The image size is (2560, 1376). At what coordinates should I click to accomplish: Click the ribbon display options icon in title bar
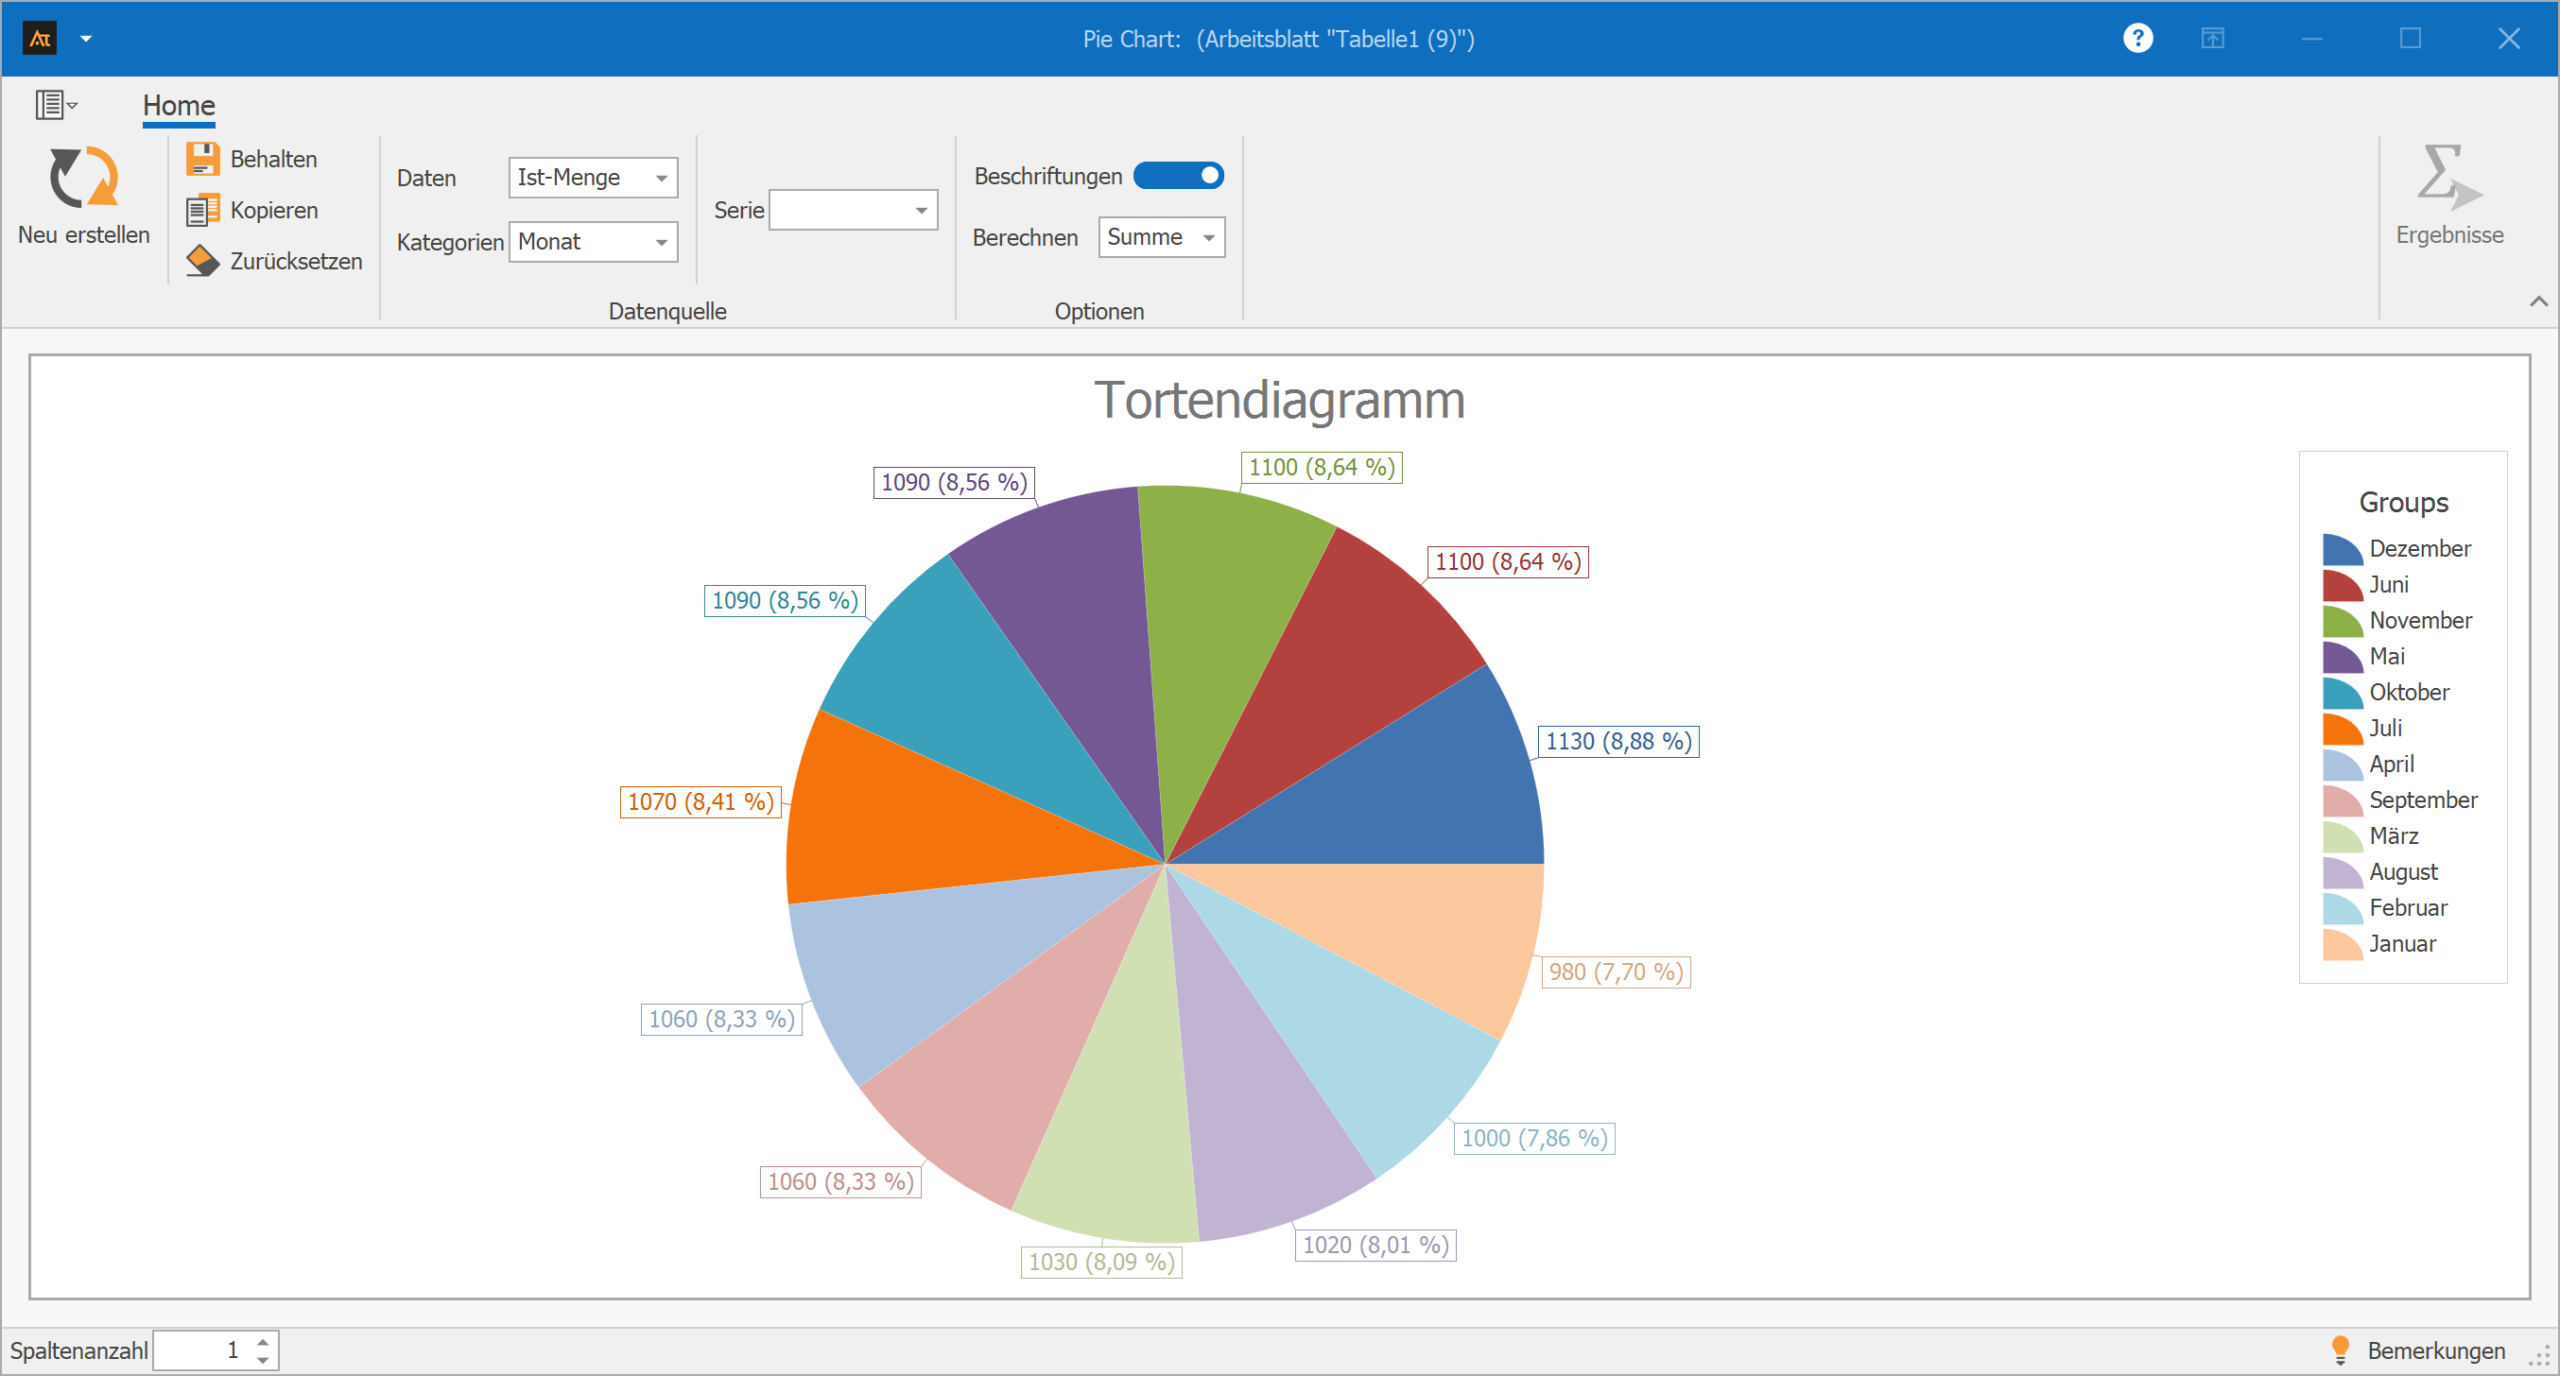coord(2212,39)
